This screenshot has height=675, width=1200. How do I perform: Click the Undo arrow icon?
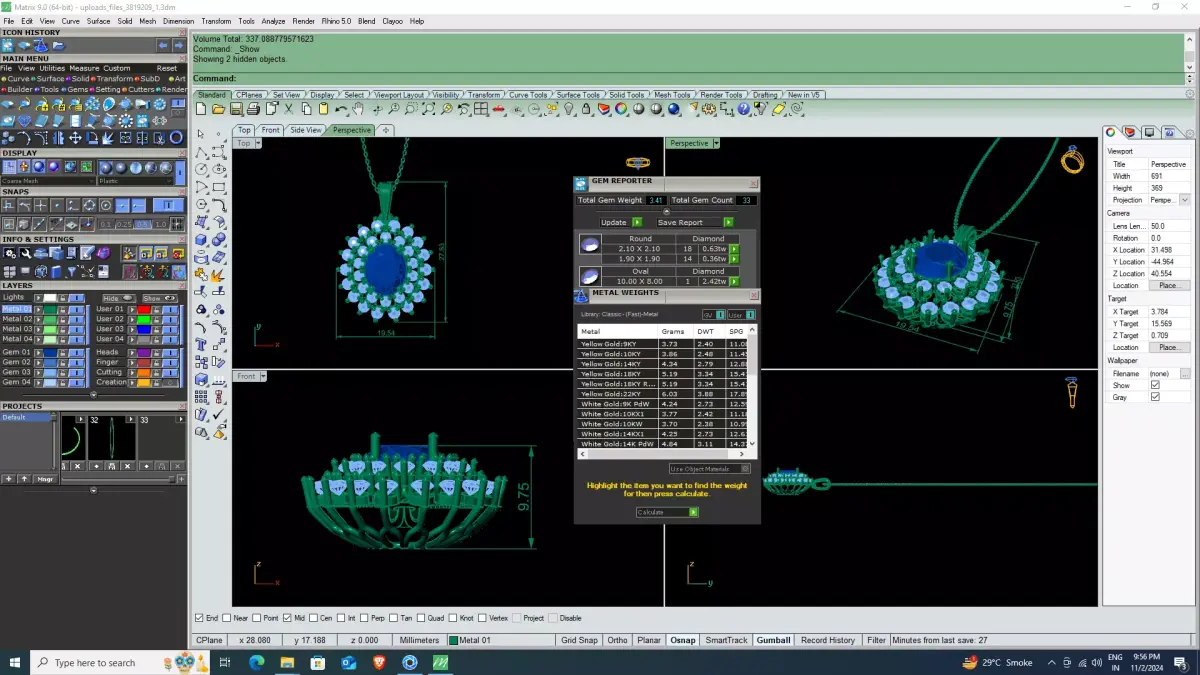341,109
